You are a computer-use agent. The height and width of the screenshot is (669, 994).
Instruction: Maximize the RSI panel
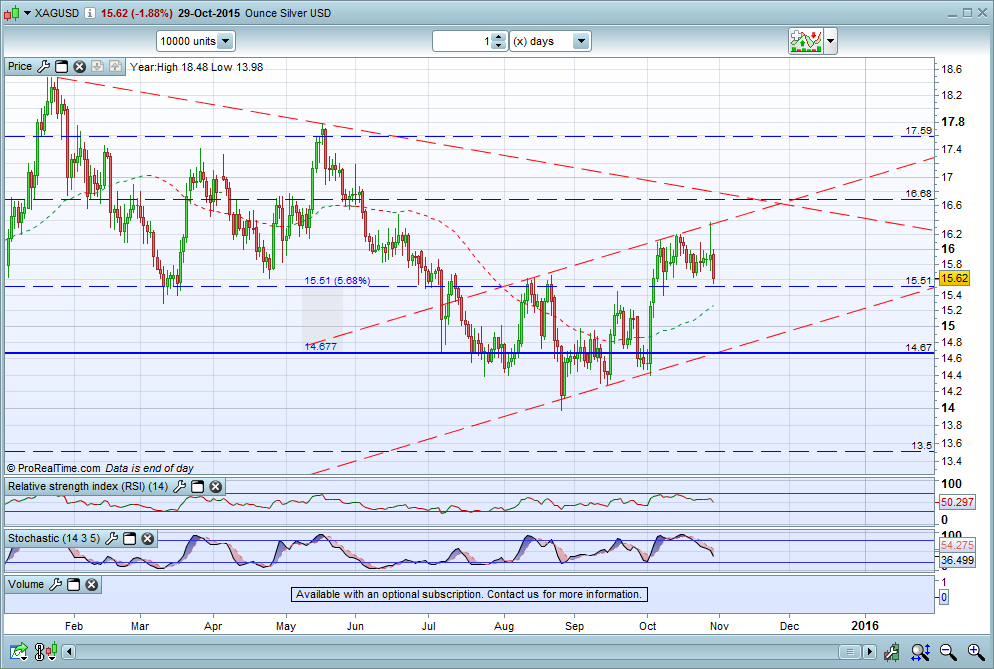[198, 486]
